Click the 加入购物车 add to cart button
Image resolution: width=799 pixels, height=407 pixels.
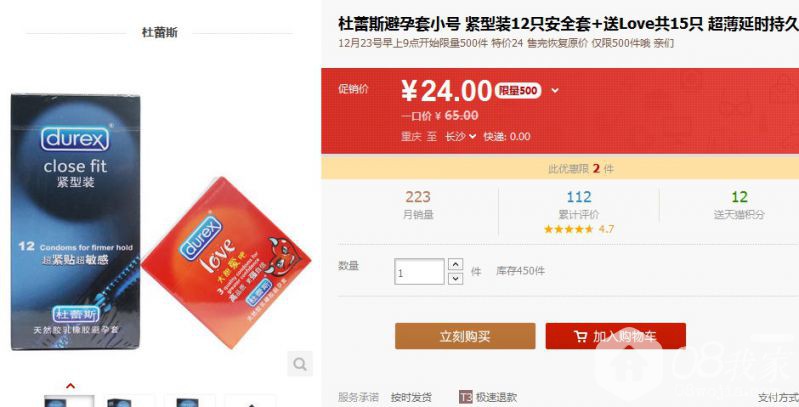616,336
